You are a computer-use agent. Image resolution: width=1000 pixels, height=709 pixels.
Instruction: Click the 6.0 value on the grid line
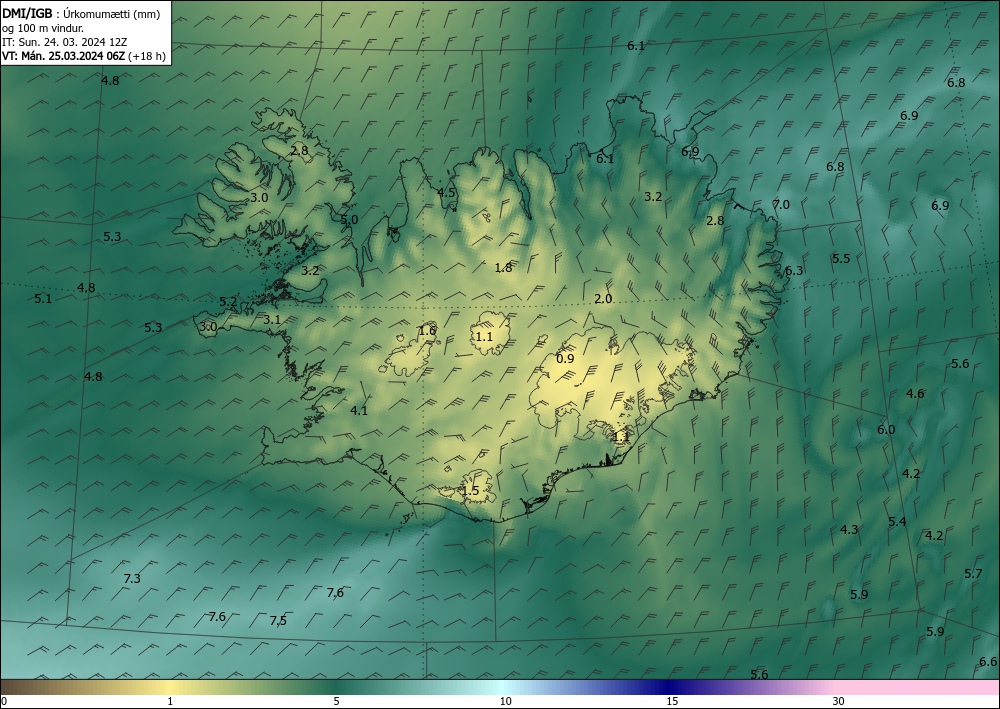pos(886,429)
